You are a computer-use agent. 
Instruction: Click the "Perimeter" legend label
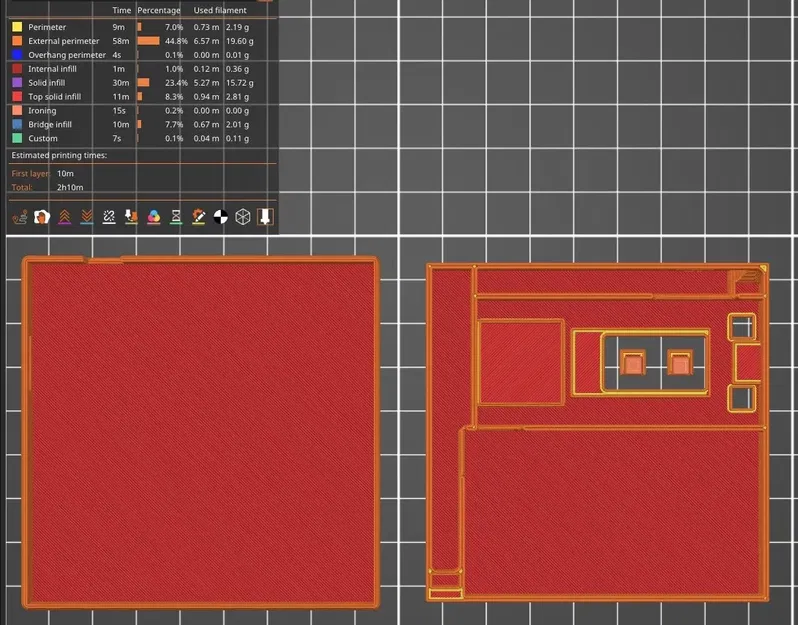click(47, 27)
